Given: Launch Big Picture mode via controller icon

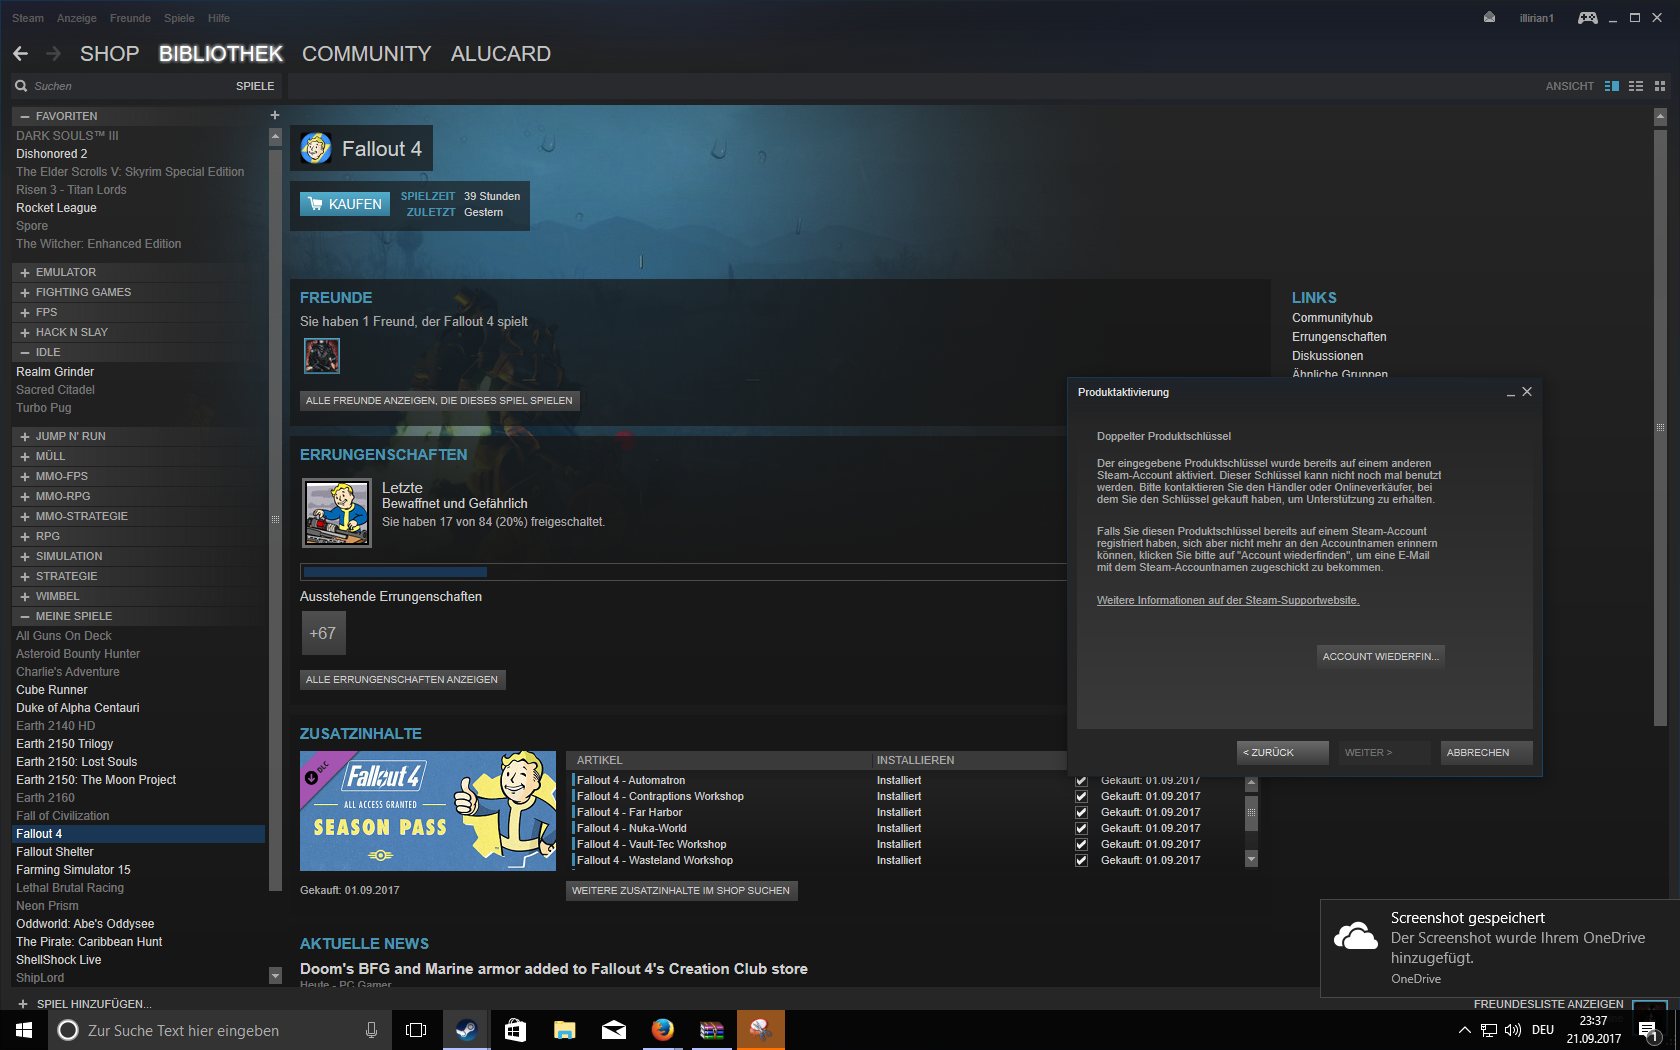Looking at the screenshot, I should click(x=1587, y=18).
